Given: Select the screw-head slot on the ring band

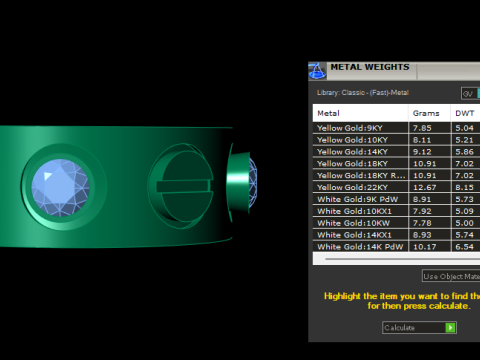Looking at the screenshot, I should point(184,186).
